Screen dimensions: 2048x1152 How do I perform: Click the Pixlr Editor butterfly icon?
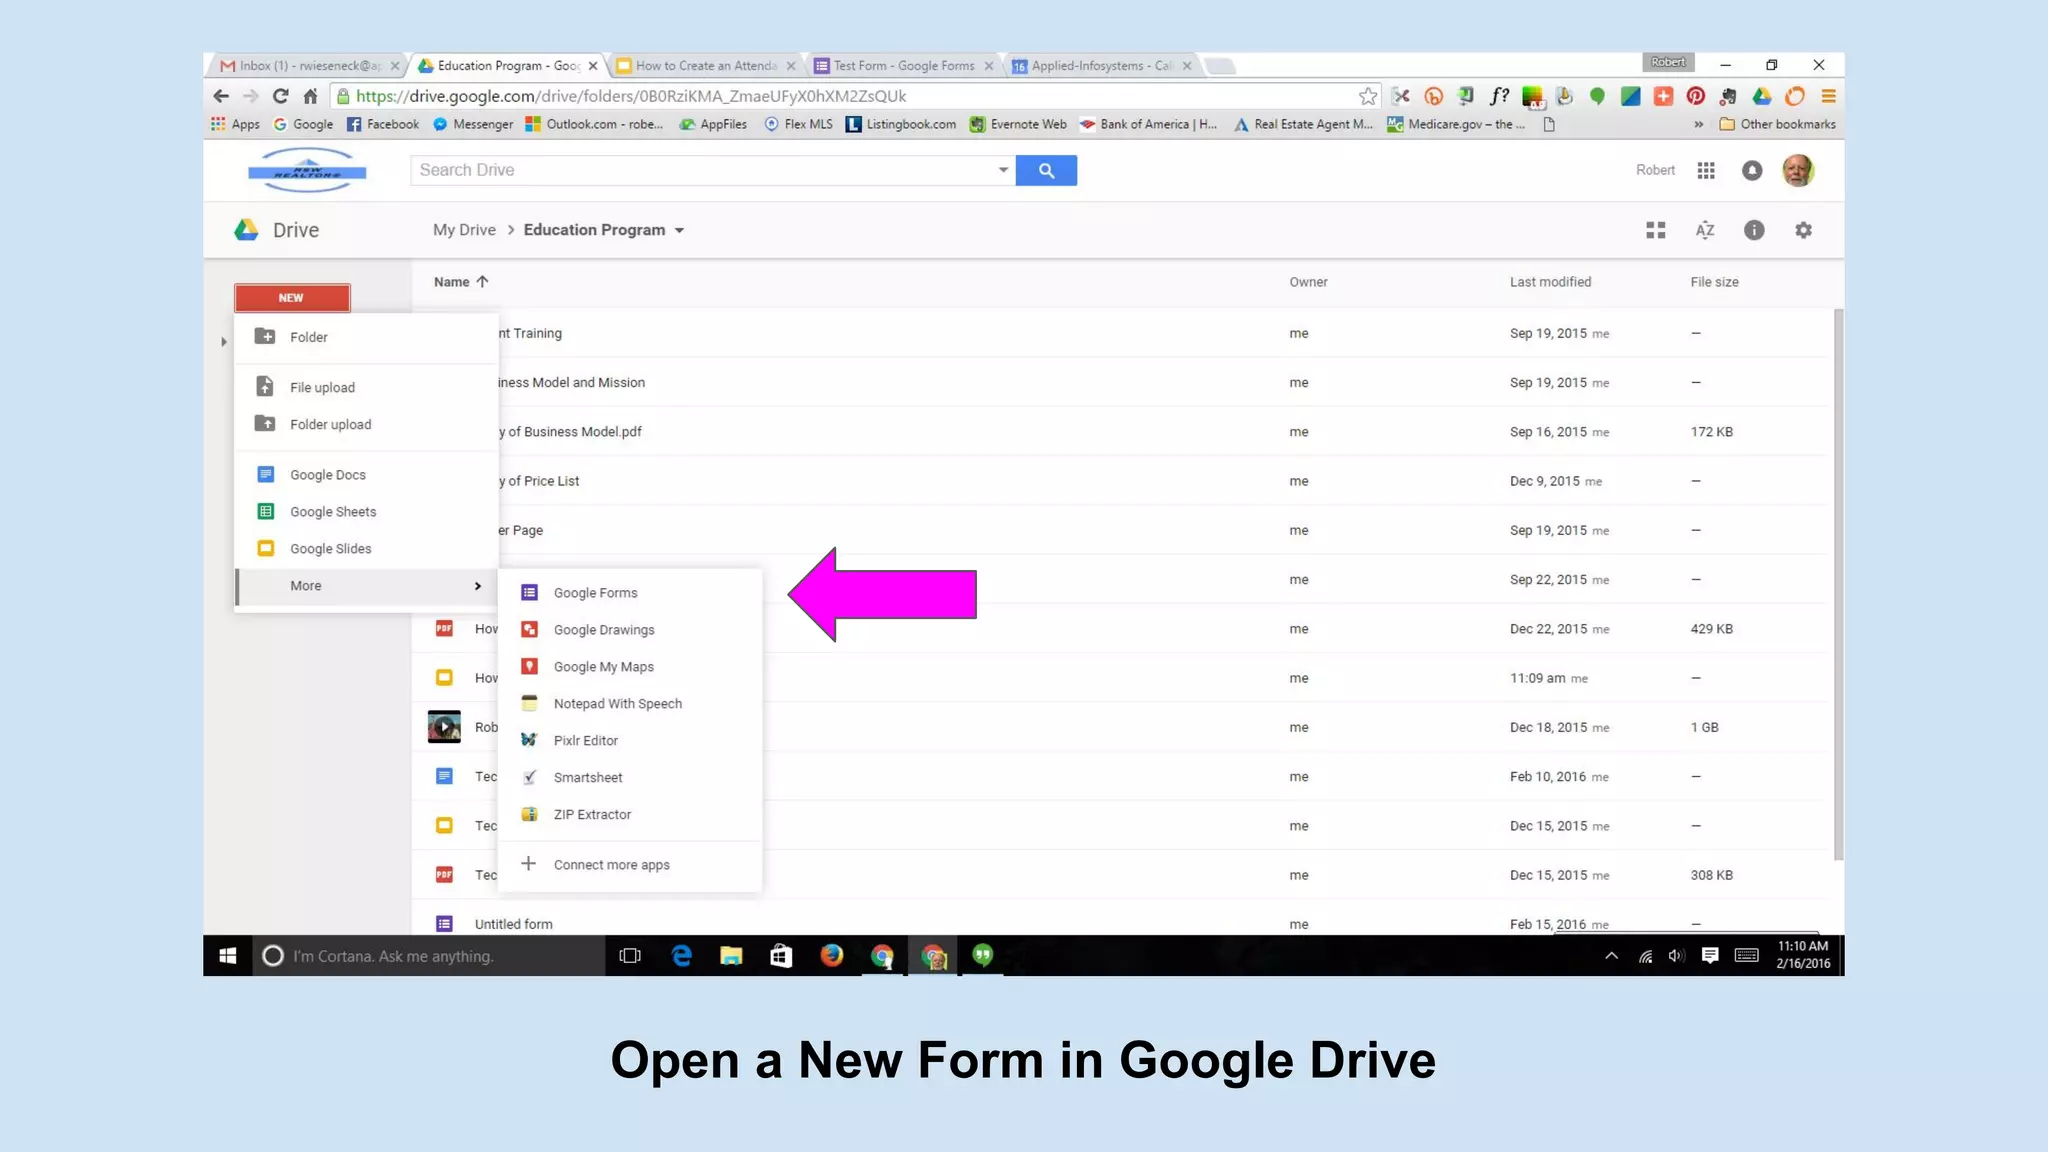coord(530,740)
